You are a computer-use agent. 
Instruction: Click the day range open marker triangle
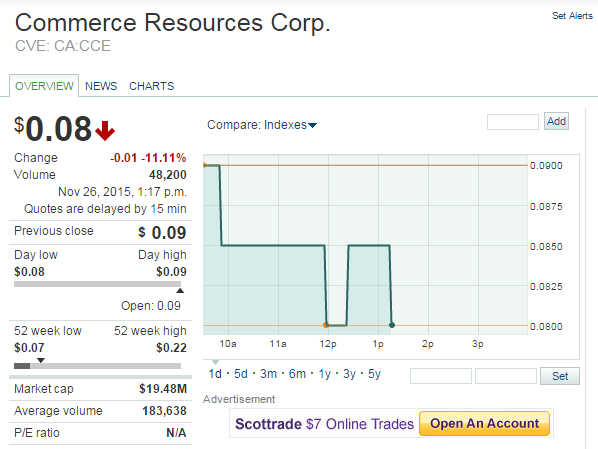pyautogui.click(x=180, y=291)
